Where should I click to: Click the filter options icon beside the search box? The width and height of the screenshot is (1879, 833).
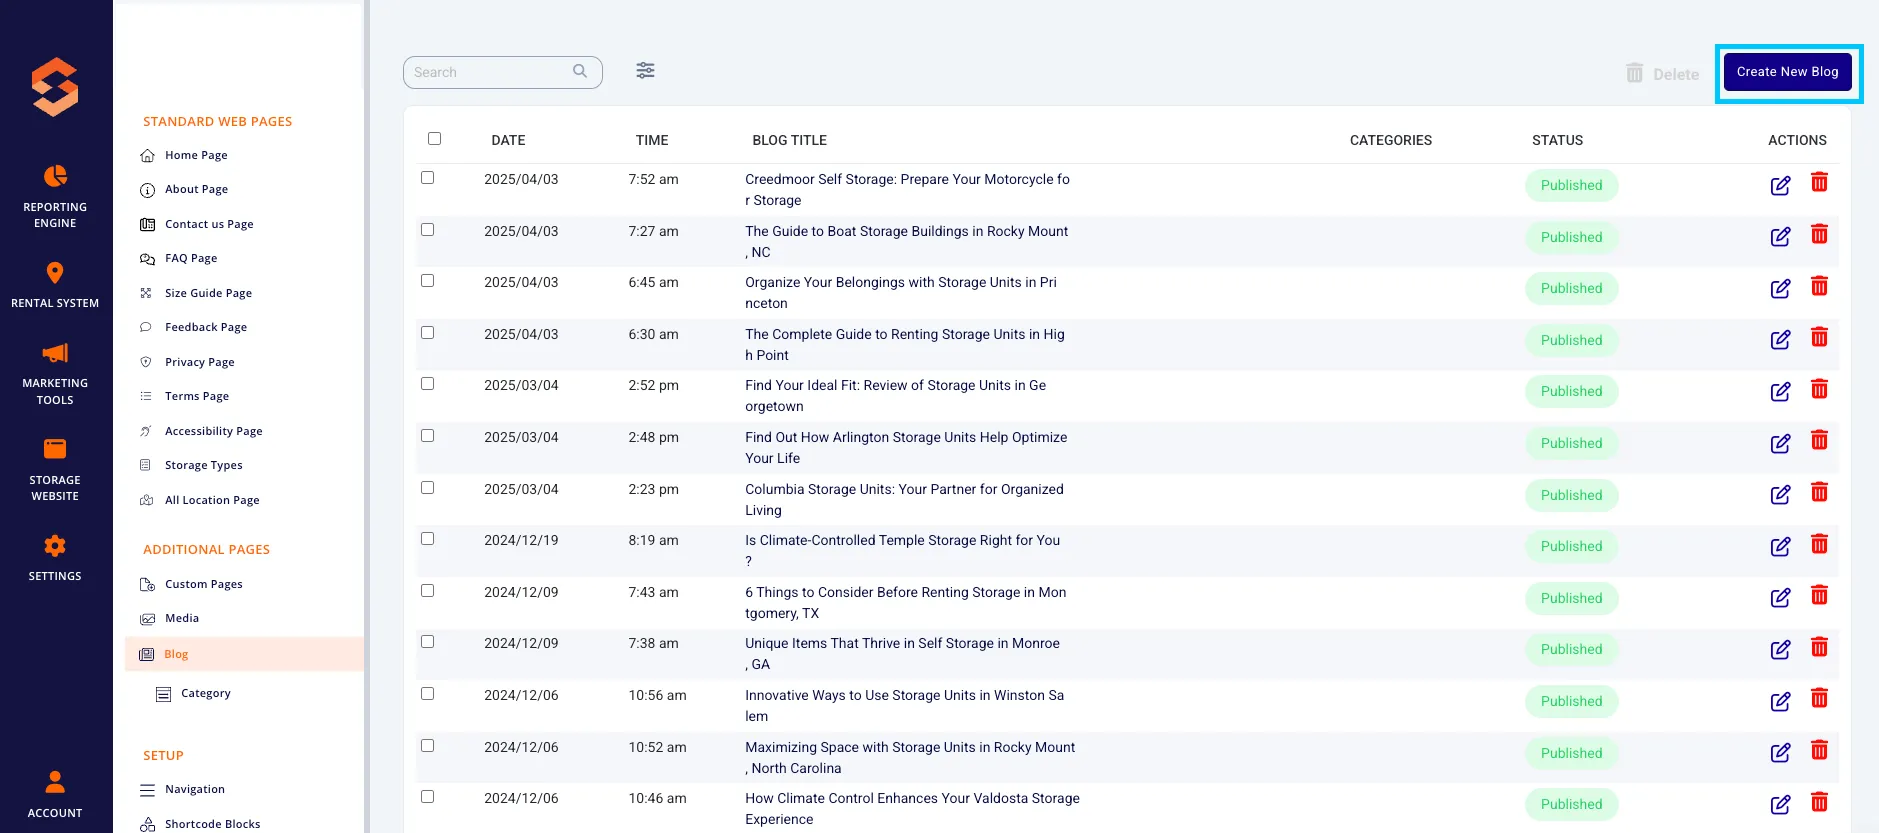[x=646, y=71]
